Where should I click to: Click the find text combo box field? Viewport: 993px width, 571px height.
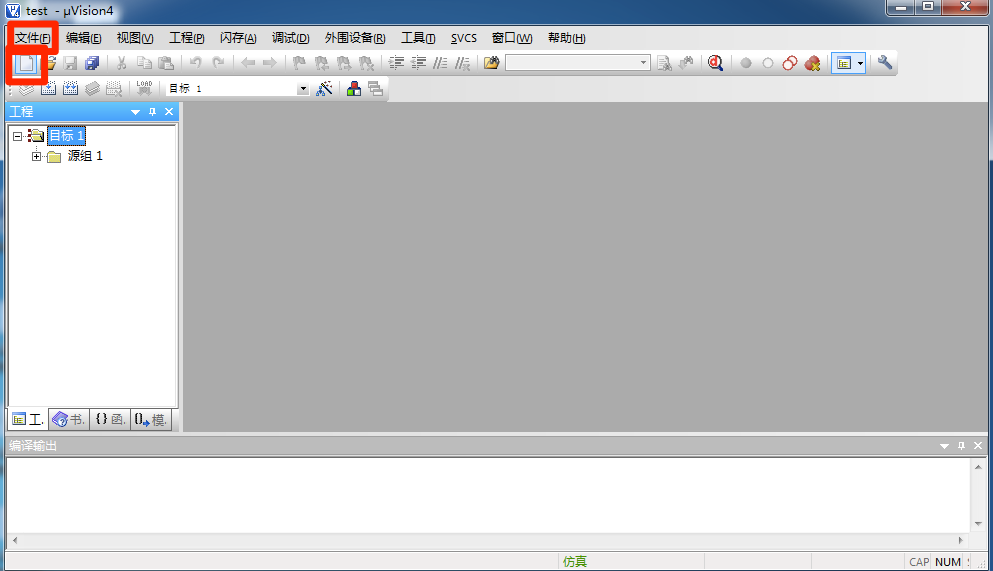pyautogui.click(x=571, y=63)
